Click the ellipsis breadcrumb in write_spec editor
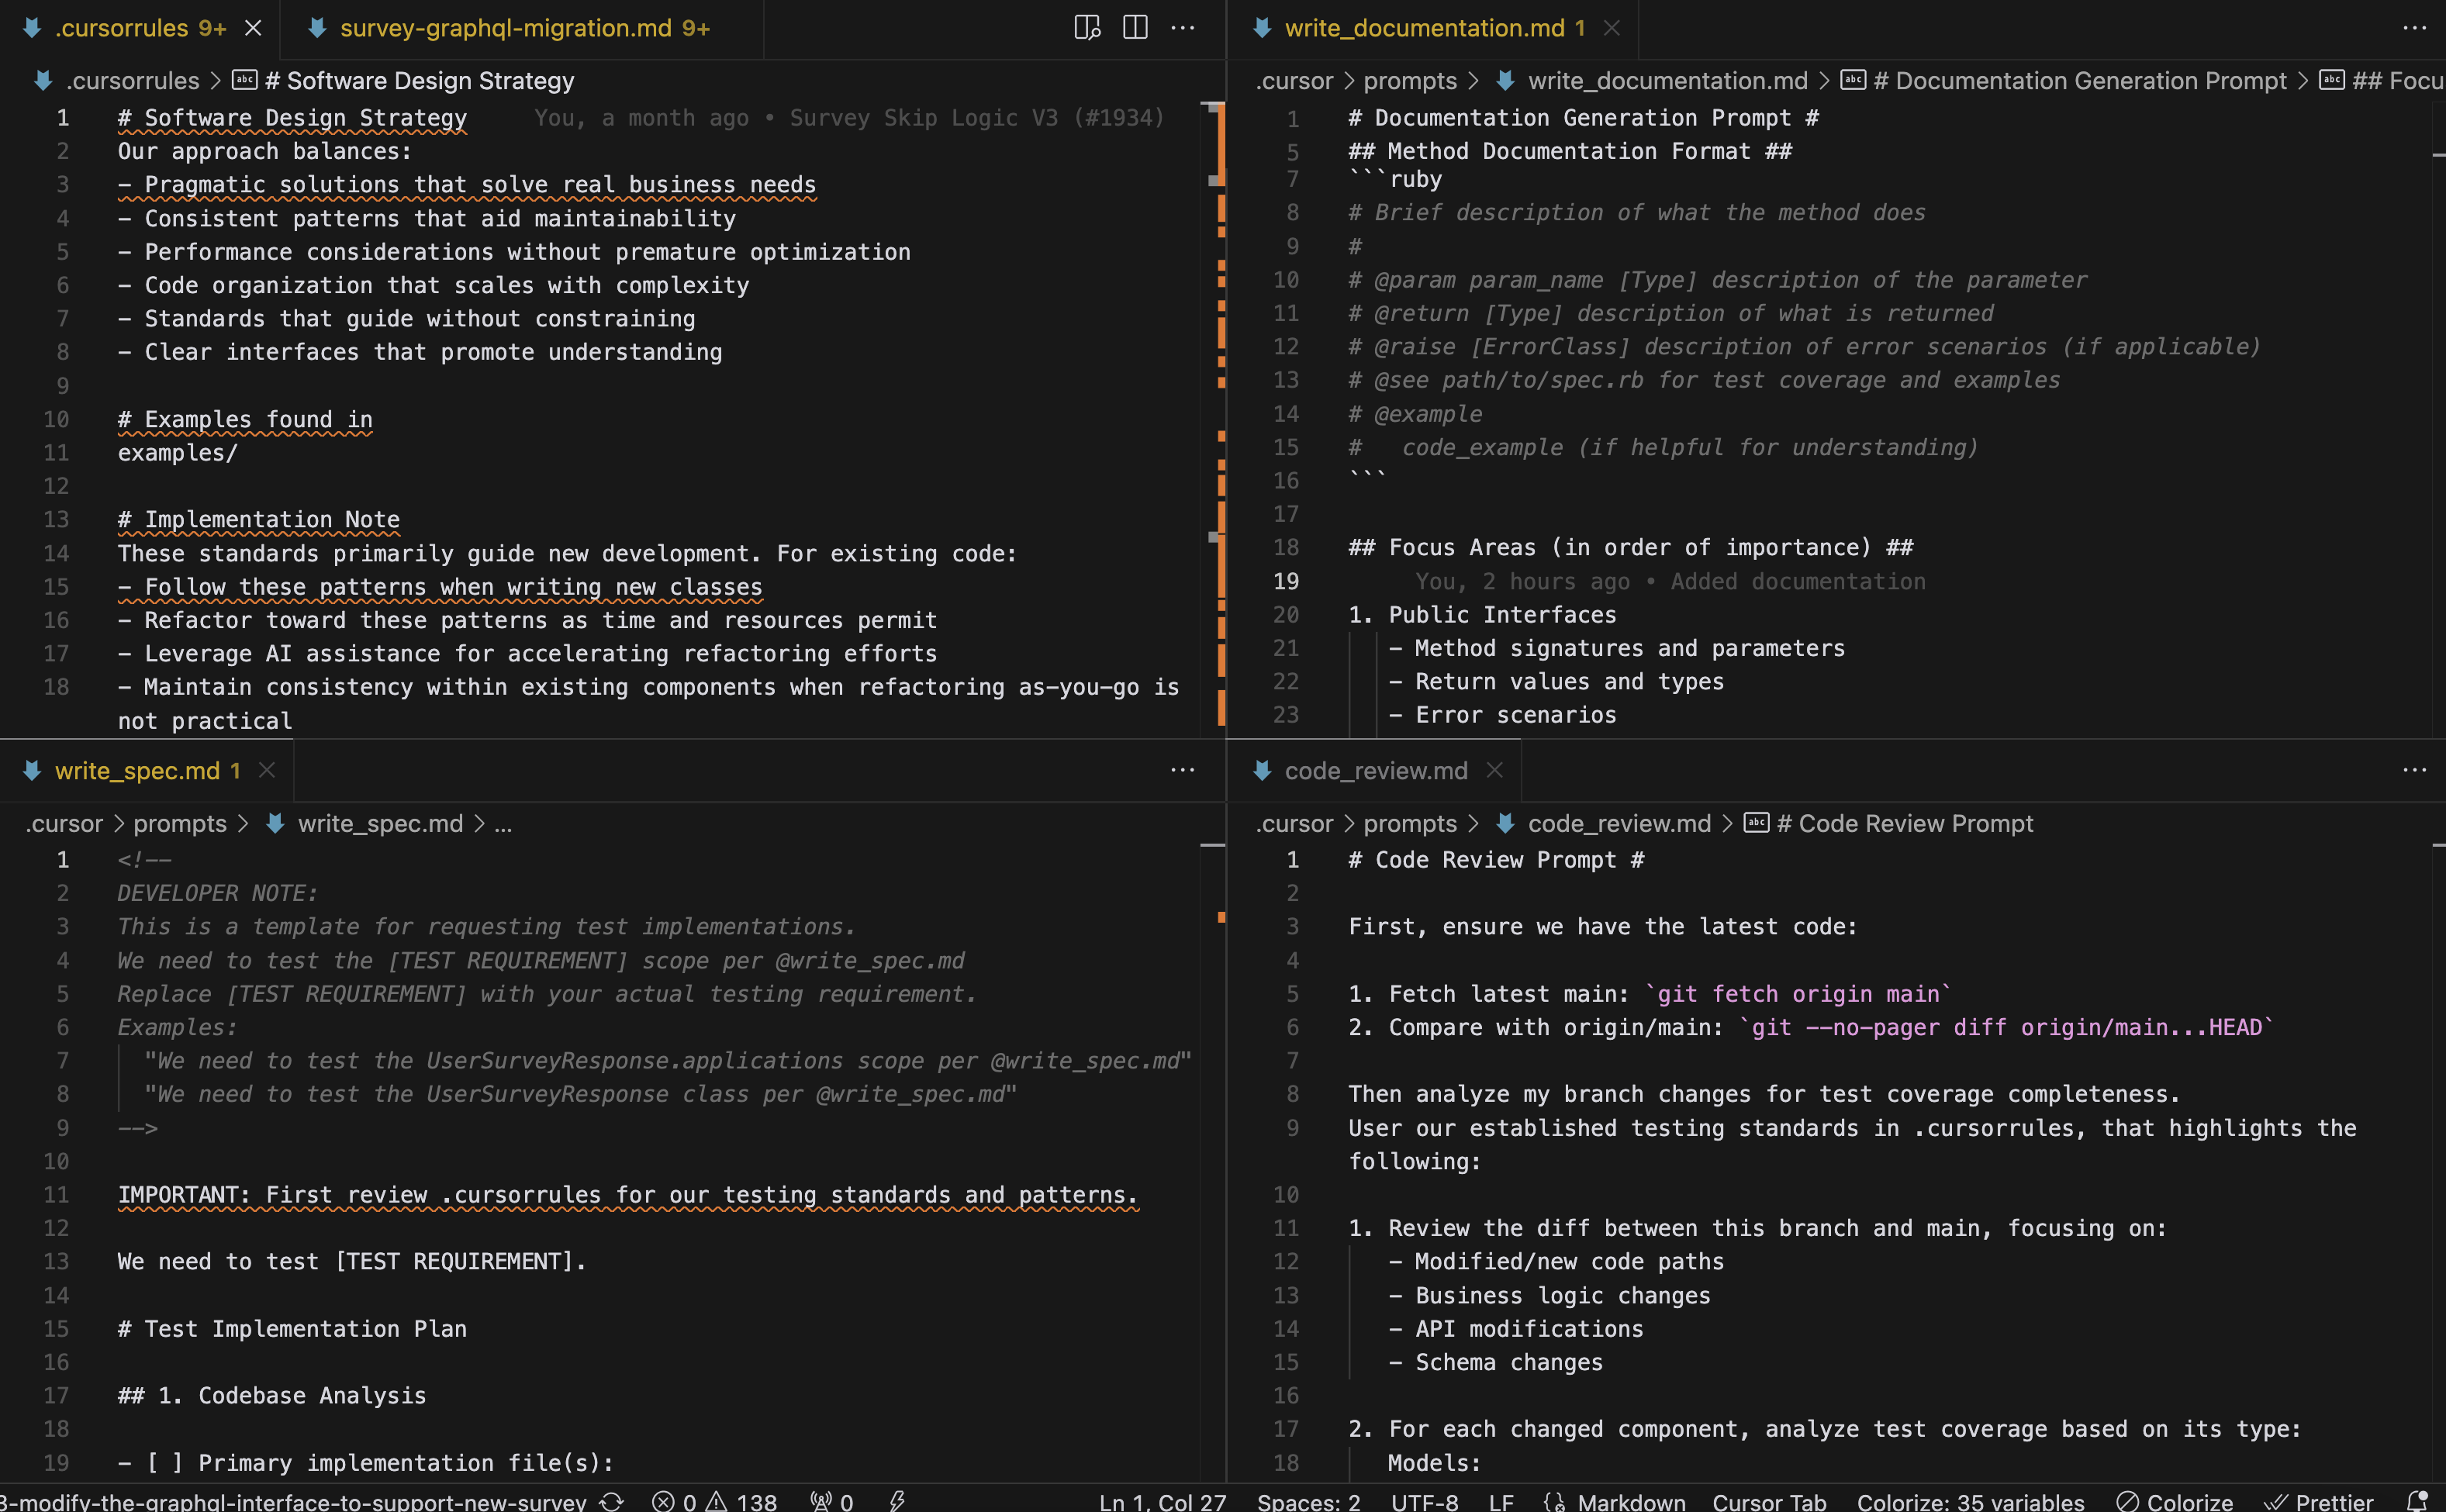2446x1512 pixels. pos(503,824)
